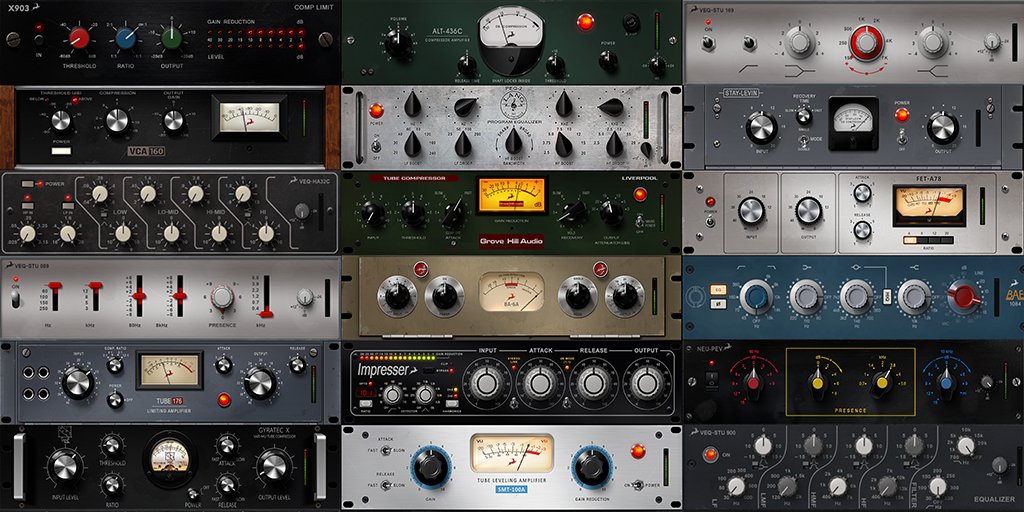This screenshot has height=512, width=1024.
Task: Click the blue RATIO knob on X903
Action: (126, 38)
